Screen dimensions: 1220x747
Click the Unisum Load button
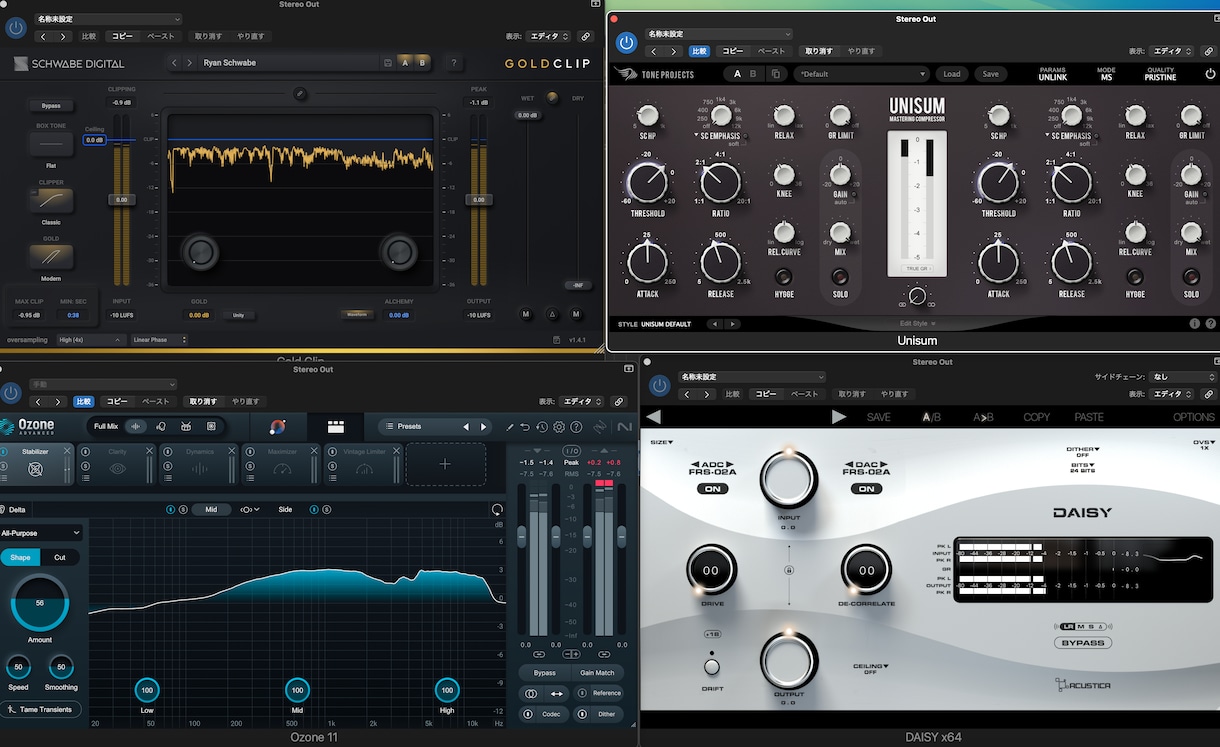pyautogui.click(x=952, y=74)
